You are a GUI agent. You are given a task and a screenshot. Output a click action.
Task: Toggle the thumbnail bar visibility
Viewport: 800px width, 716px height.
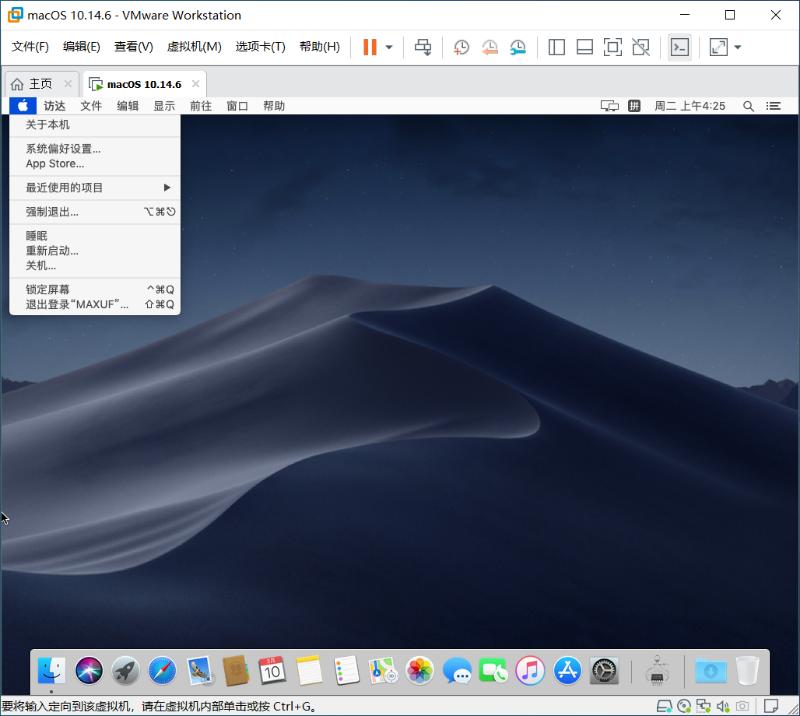(x=584, y=46)
